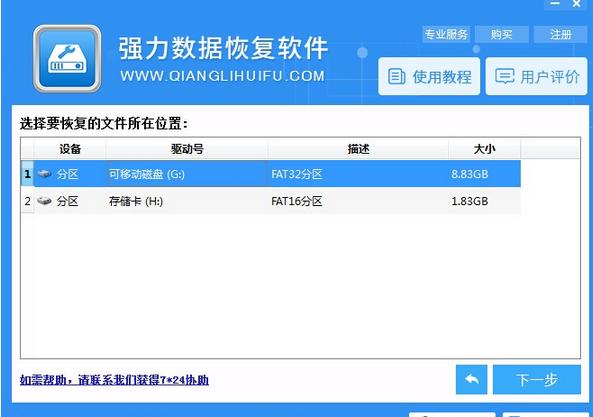Click row number 2 header
The image size is (593, 417).
28,201
